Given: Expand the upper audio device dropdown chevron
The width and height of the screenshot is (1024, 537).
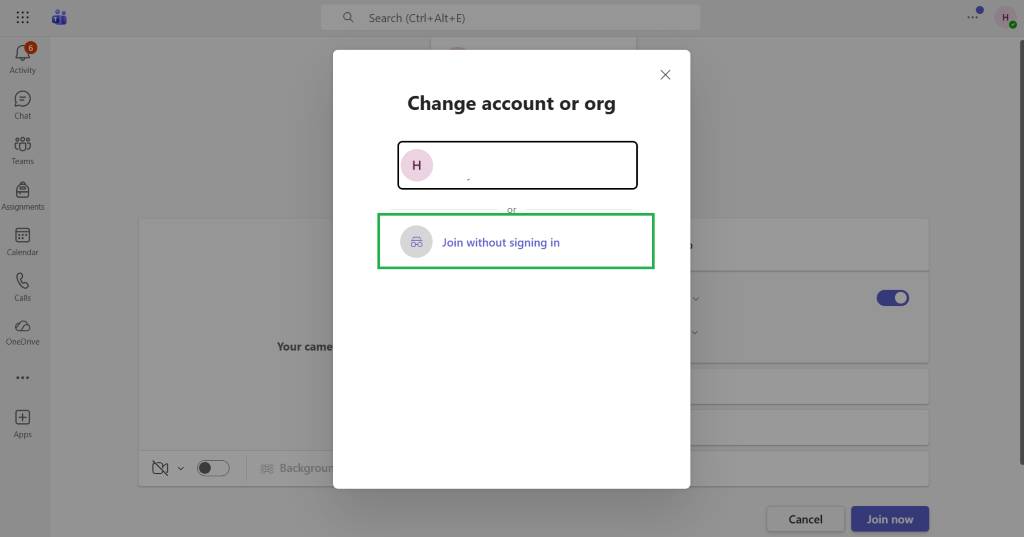Looking at the screenshot, I should [696, 299].
